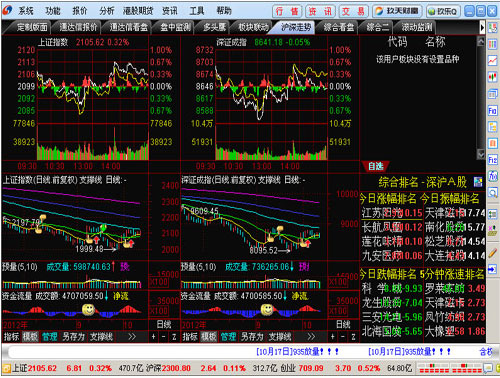Expand more options with >> under right chart

click(311, 337)
